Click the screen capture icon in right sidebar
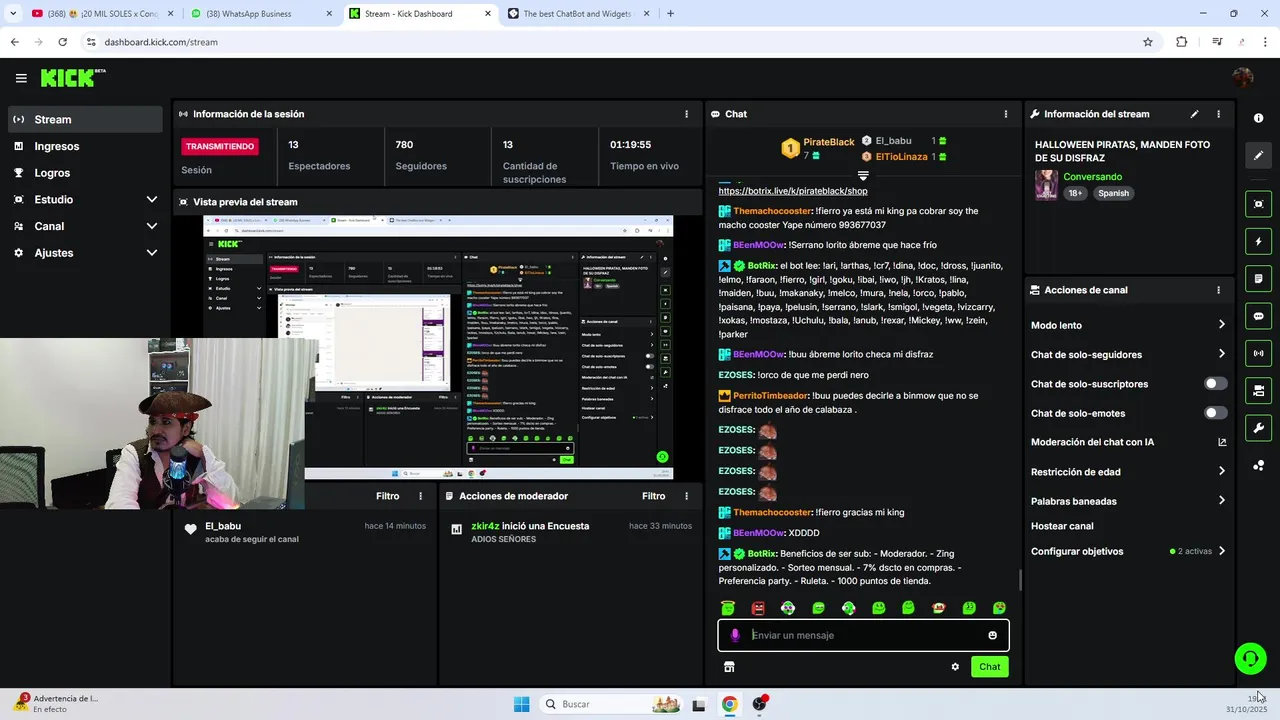1280x720 pixels. [1258, 204]
